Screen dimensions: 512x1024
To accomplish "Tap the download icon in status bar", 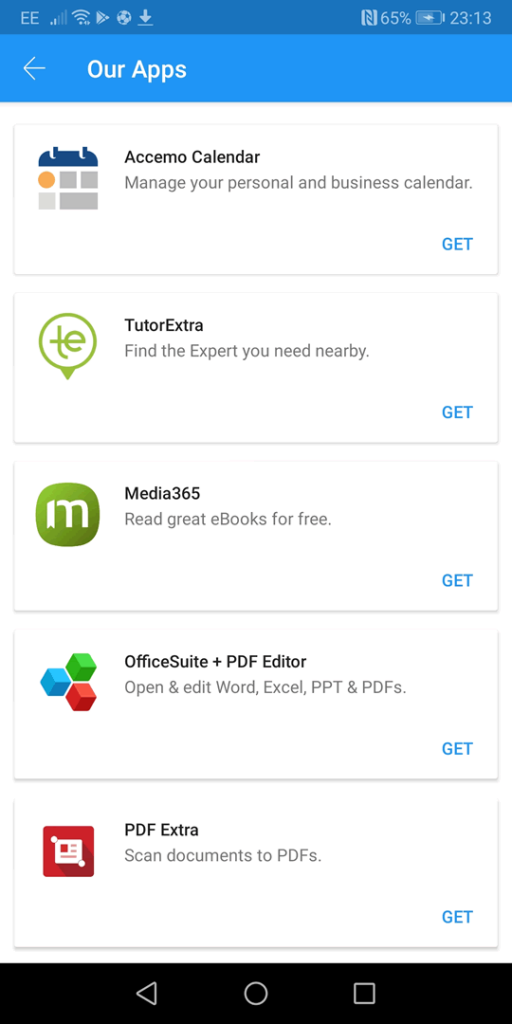I will pyautogui.click(x=145, y=18).
